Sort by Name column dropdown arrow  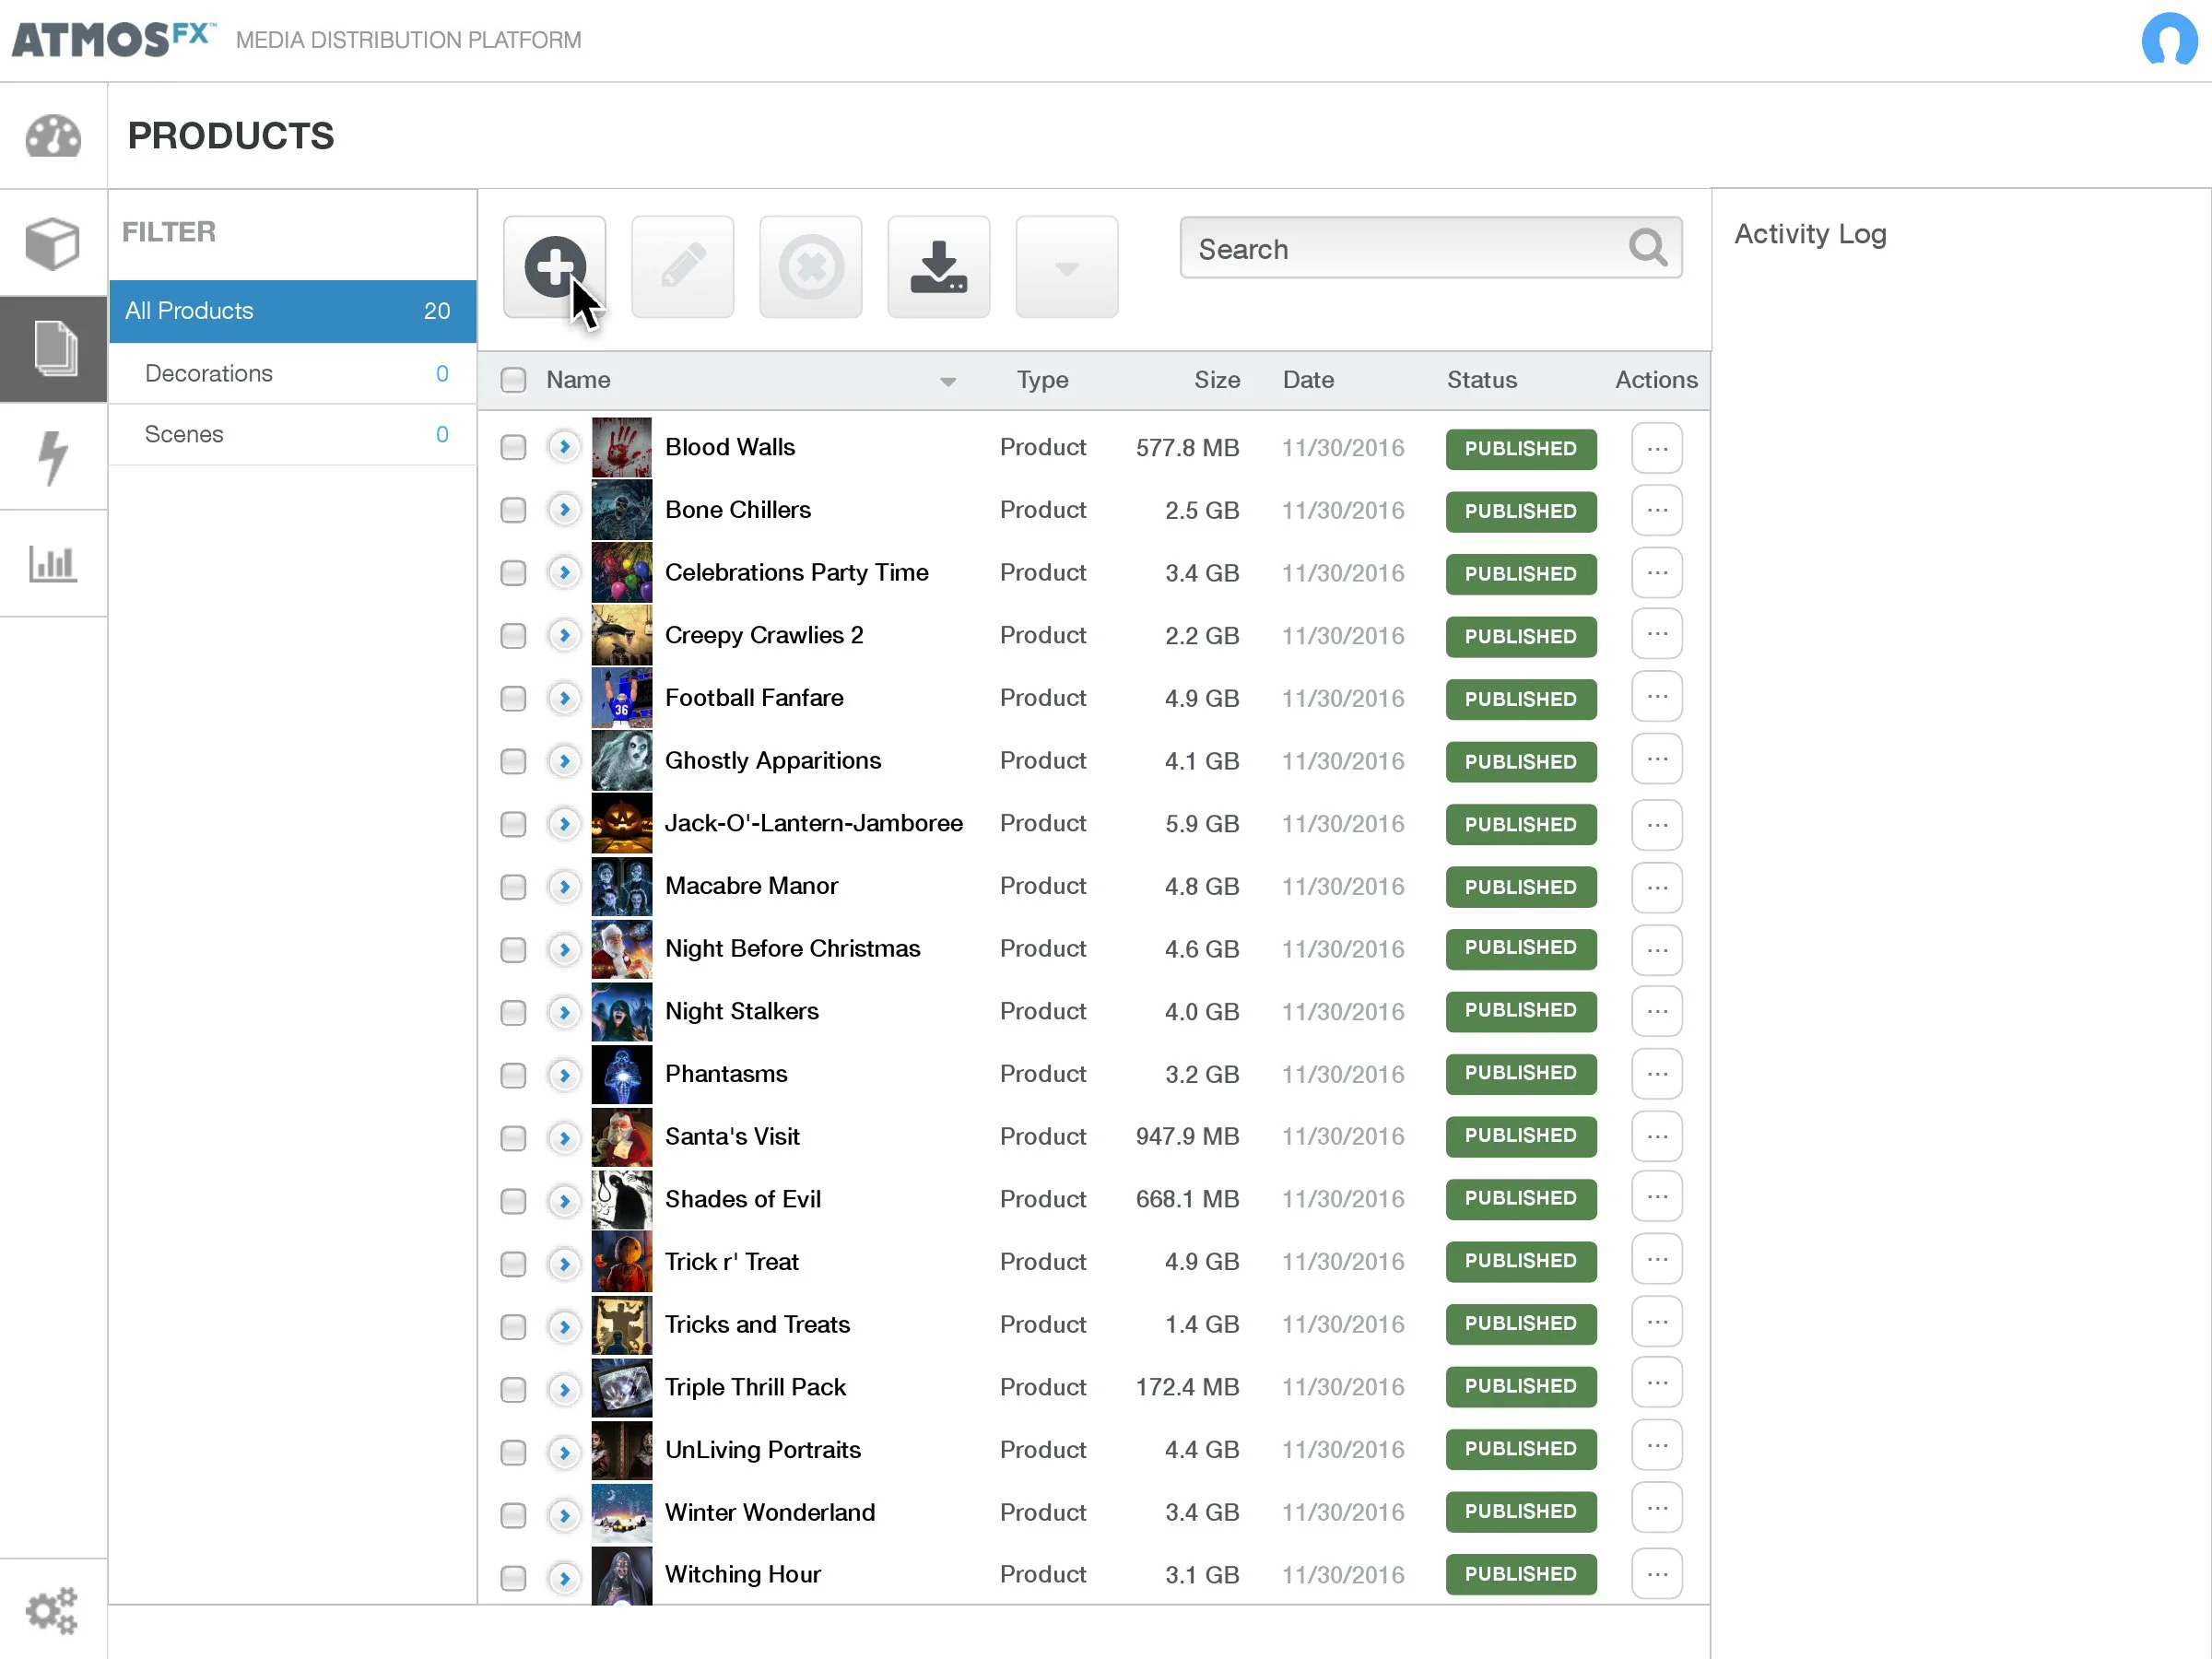tap(947, 381)
